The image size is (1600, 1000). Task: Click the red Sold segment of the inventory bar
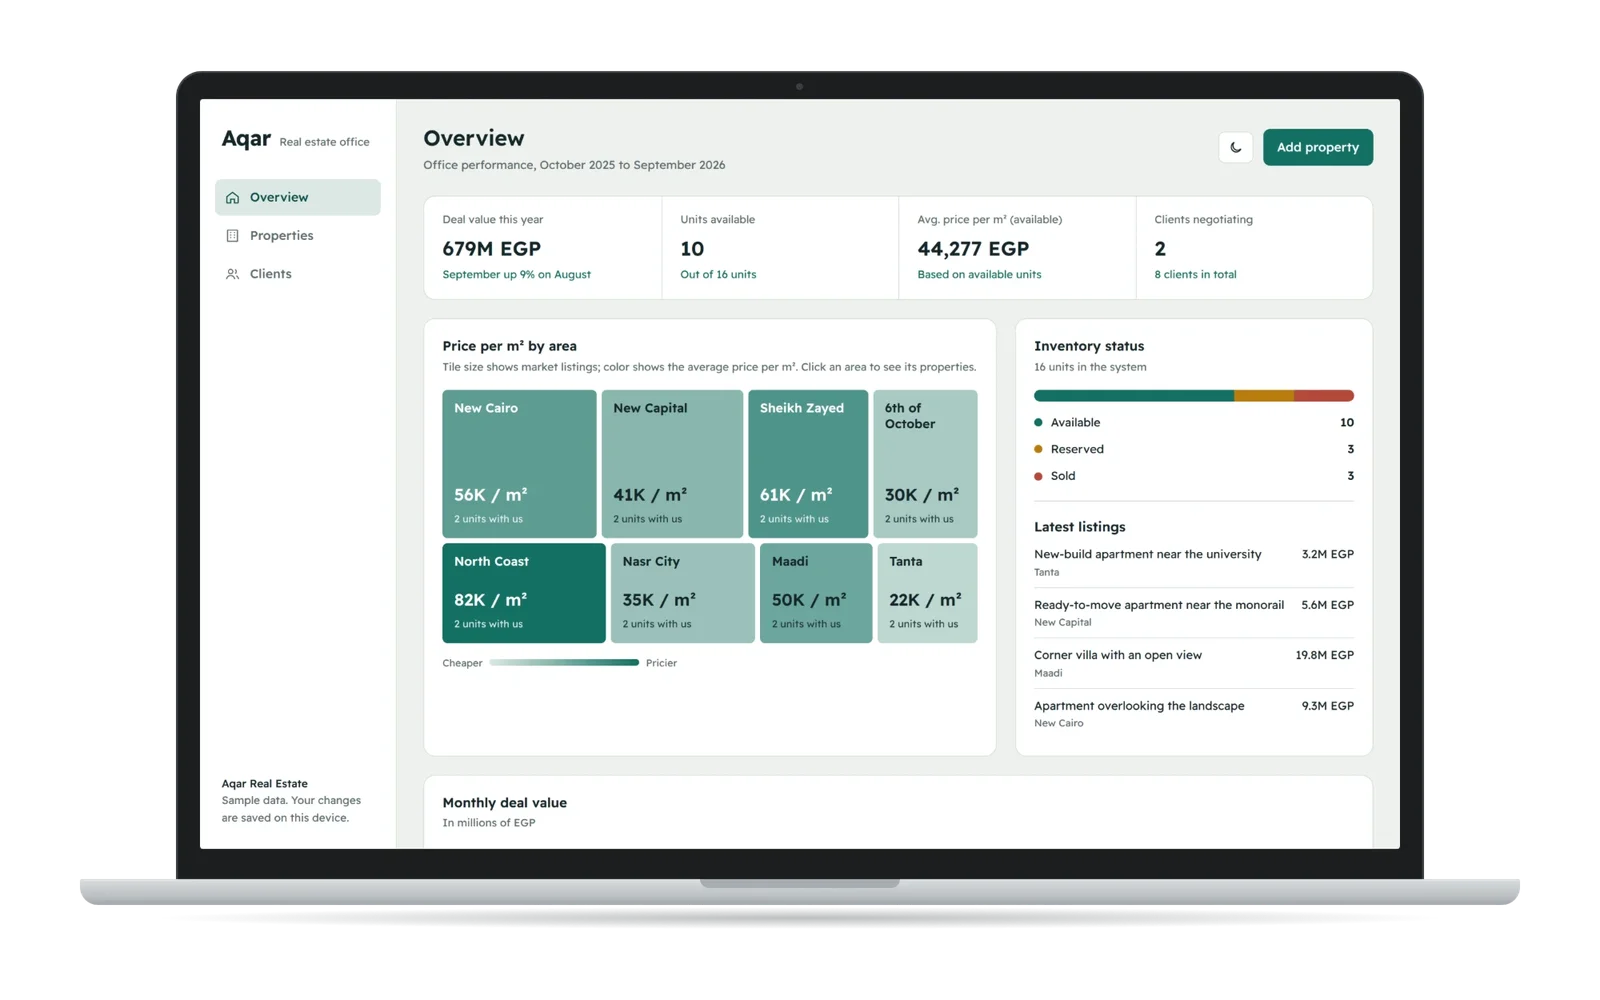[1324, 396]
